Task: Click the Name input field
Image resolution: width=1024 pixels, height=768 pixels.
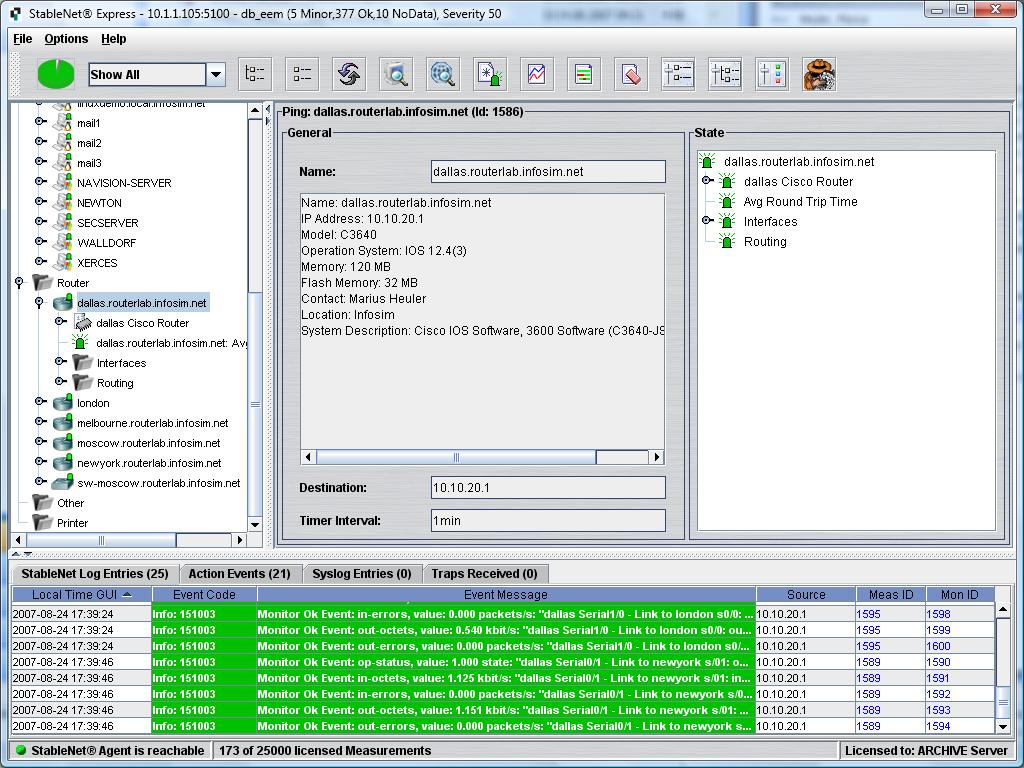Action: [x=548, y=172]
